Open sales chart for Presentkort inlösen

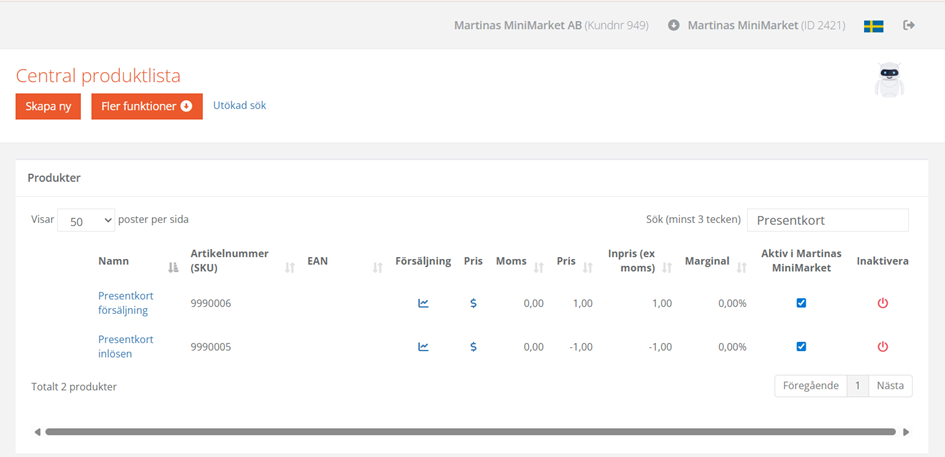(423, 347)
